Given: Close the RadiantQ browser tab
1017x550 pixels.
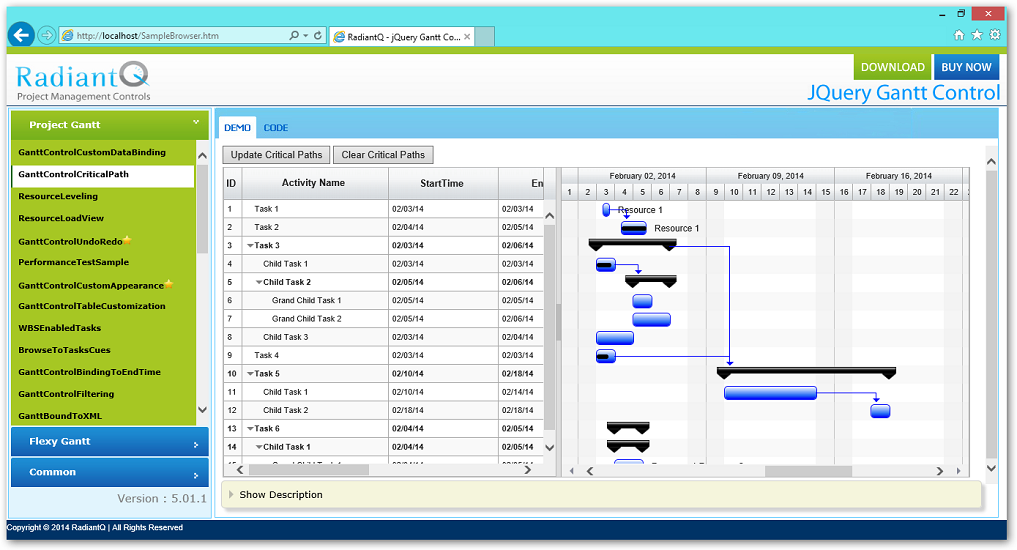Looking at the screenshot, I should point(467,37).
